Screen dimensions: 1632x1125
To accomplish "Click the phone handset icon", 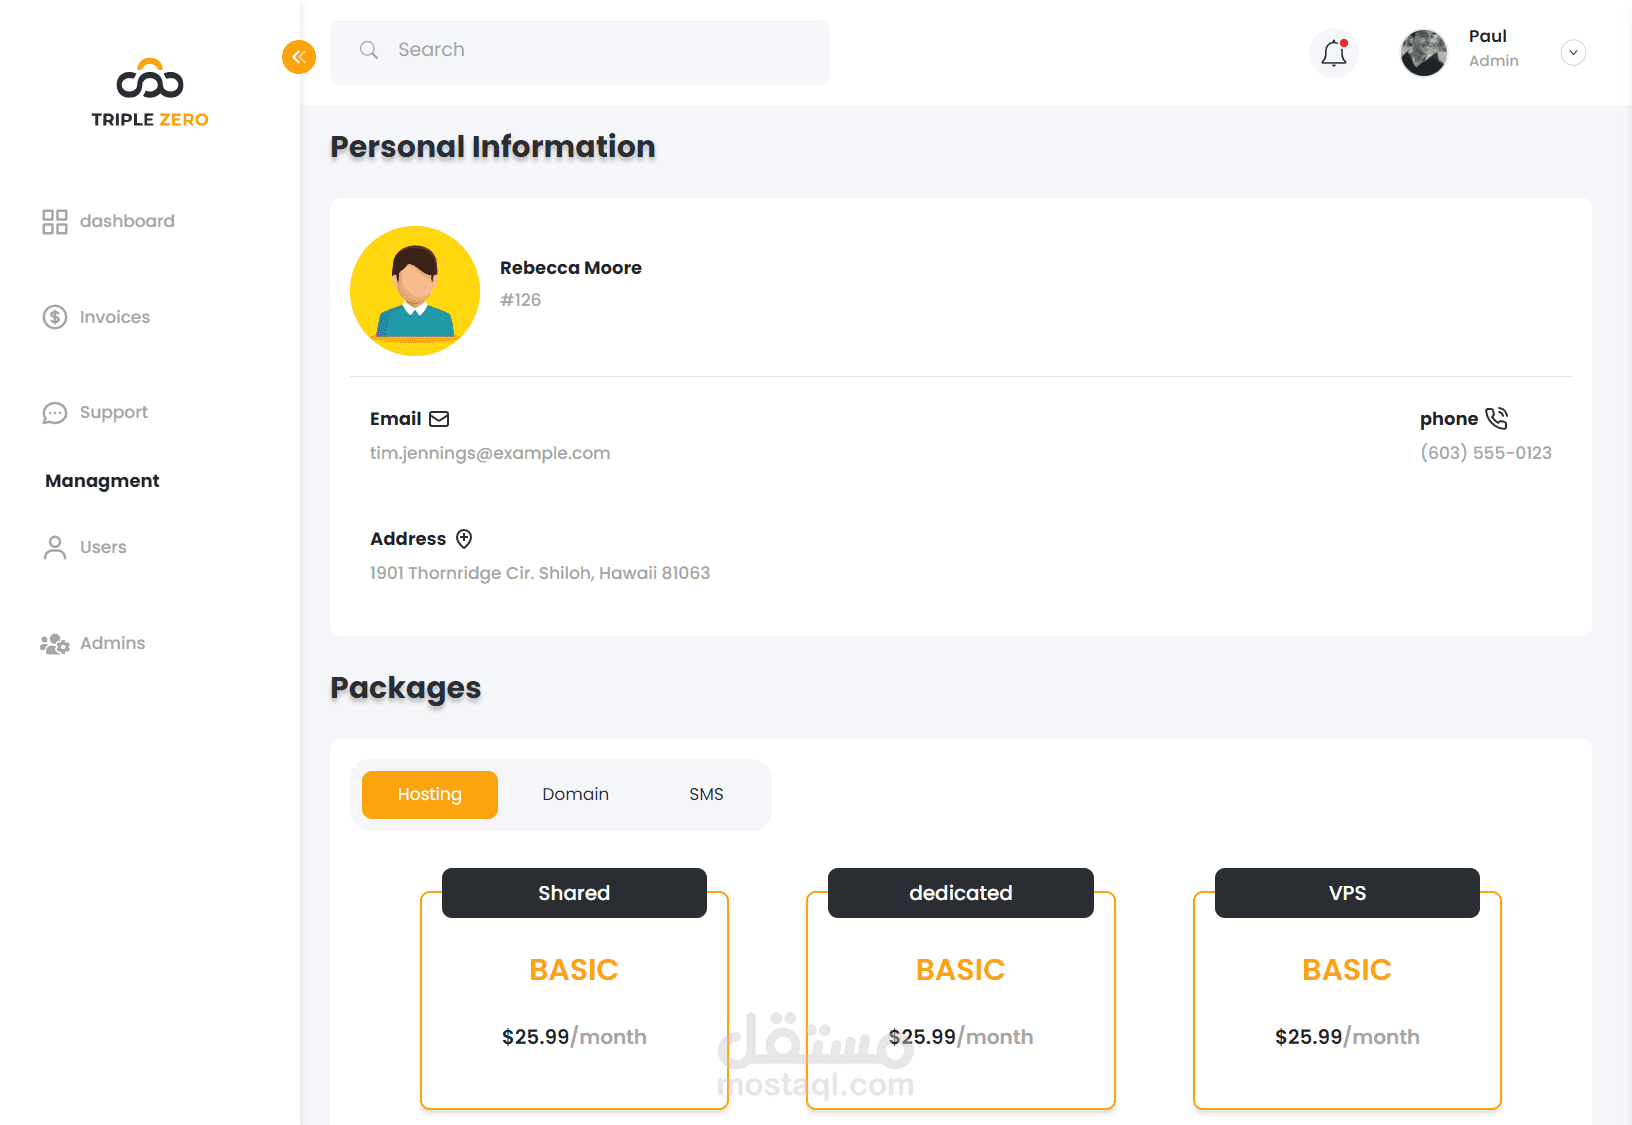I will [x=1496, y=418].
